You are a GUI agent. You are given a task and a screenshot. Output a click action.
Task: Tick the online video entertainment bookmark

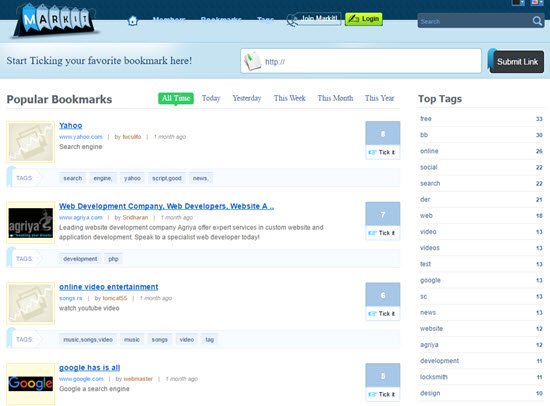point(382,313)
